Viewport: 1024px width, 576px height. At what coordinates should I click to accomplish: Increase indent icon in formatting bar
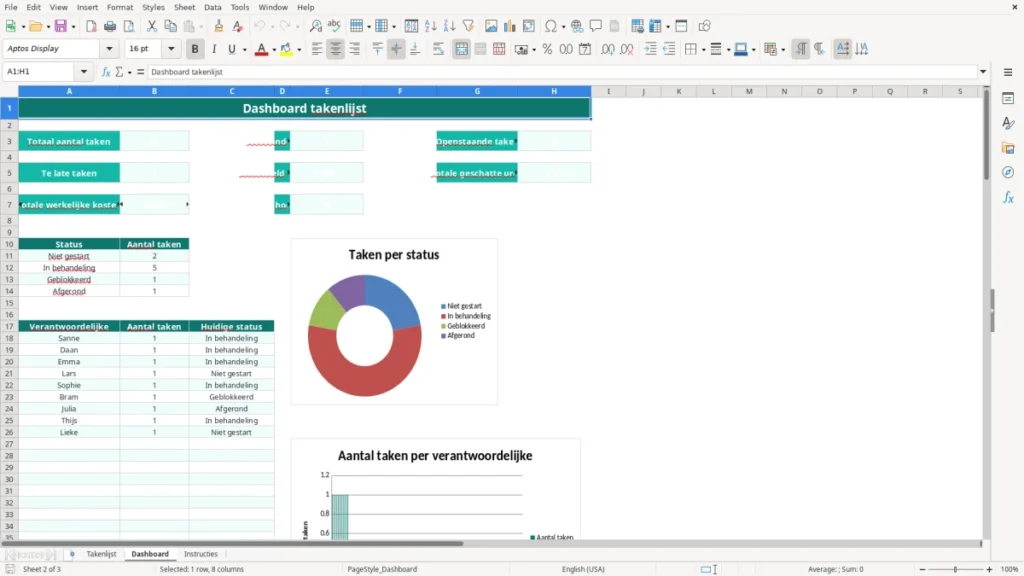pos(650,49)
